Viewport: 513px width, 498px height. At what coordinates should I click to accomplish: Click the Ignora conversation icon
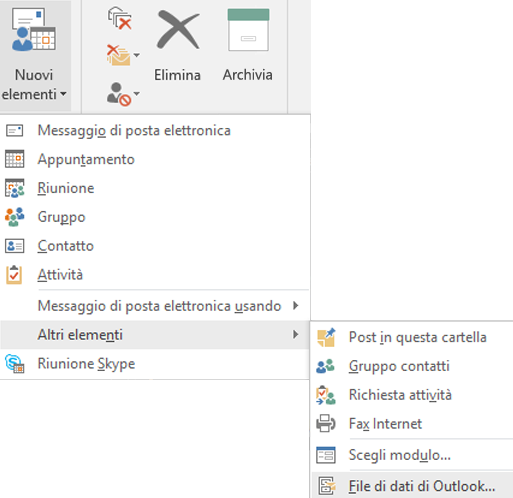coord(120,19)
